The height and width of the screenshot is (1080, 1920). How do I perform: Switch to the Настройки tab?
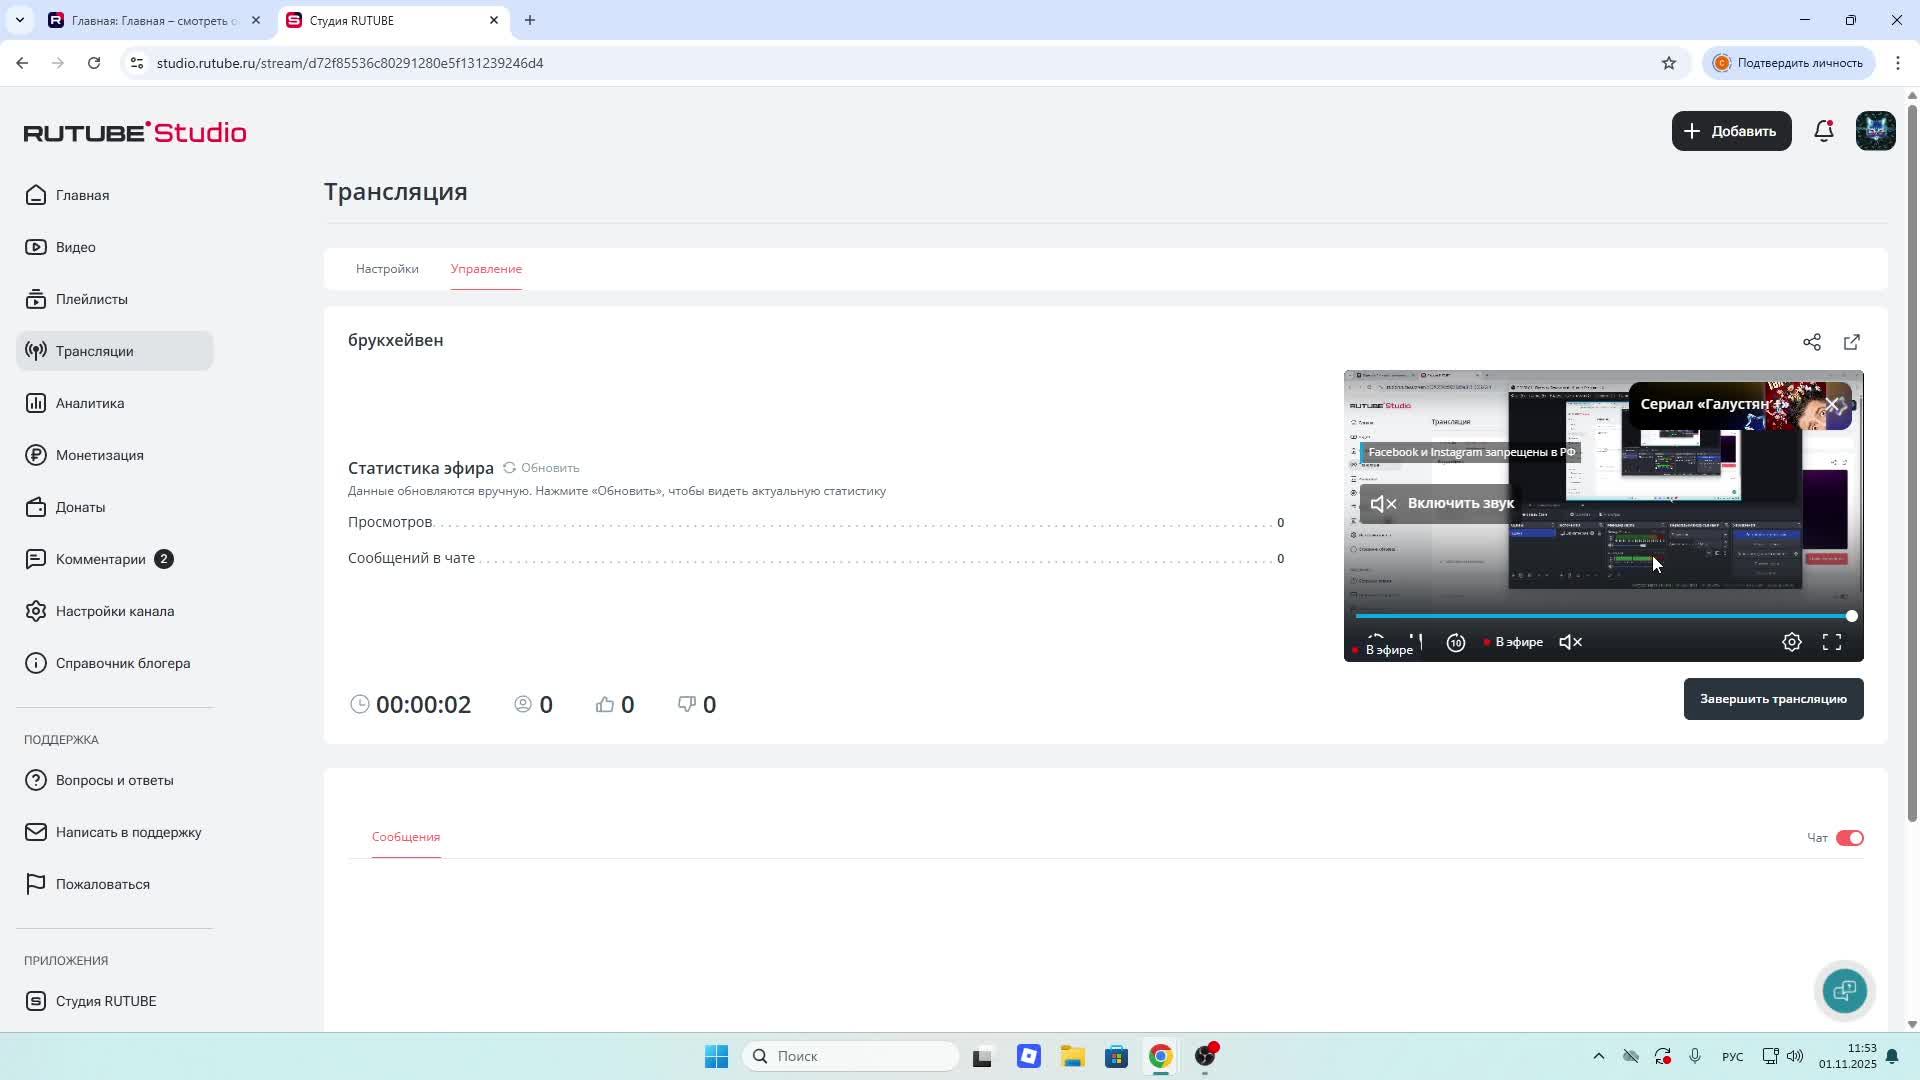pos(387,269)
